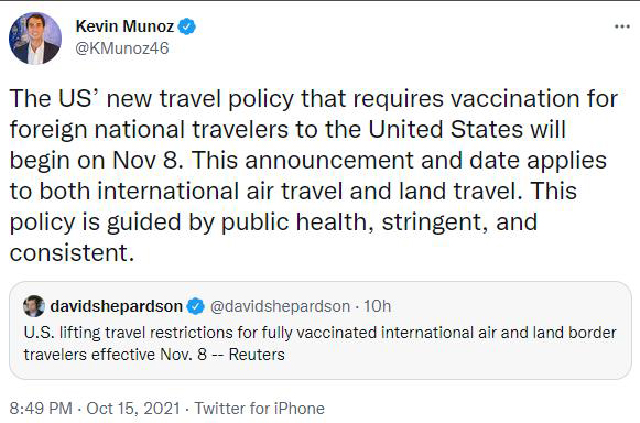Open the three-dot more options menu
640x423 pixels.
622,27
